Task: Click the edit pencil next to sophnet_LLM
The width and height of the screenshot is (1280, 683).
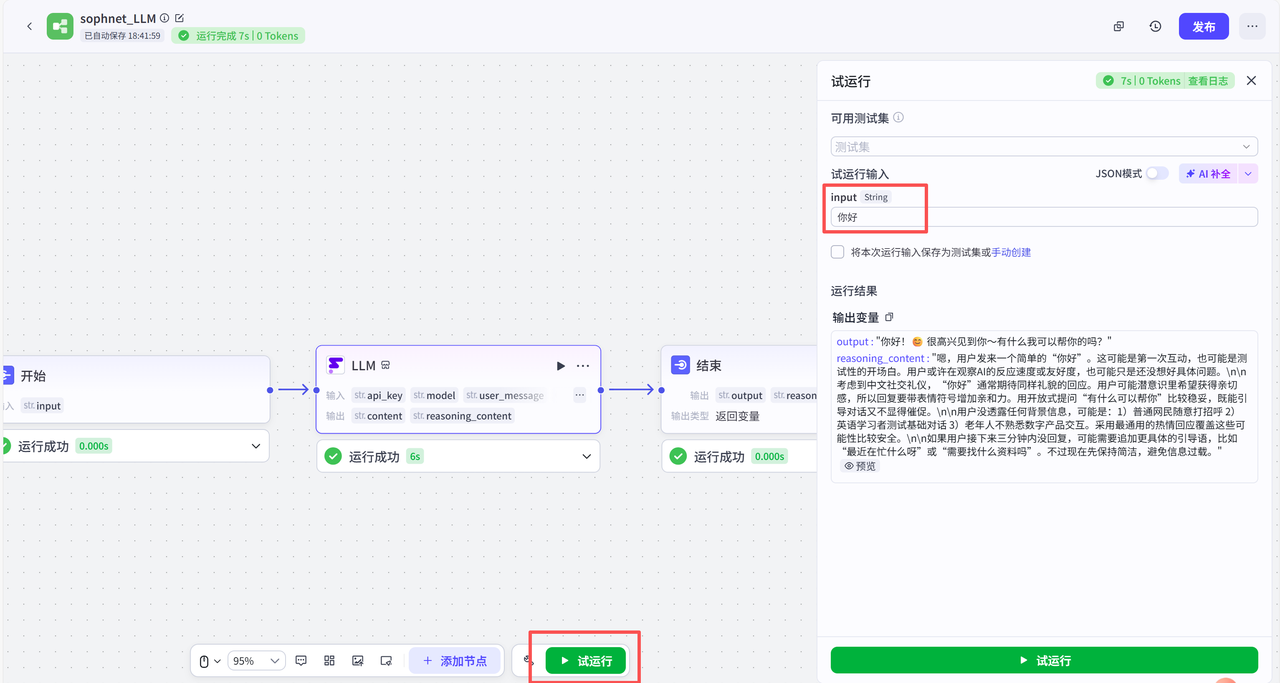Action: [x=179, y=18]
